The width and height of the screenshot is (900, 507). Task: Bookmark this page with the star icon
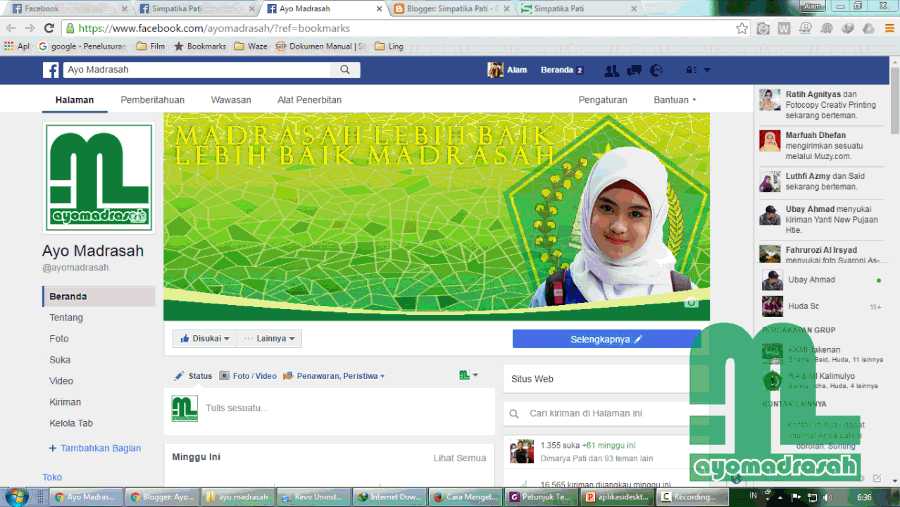[x=742, y=28]
